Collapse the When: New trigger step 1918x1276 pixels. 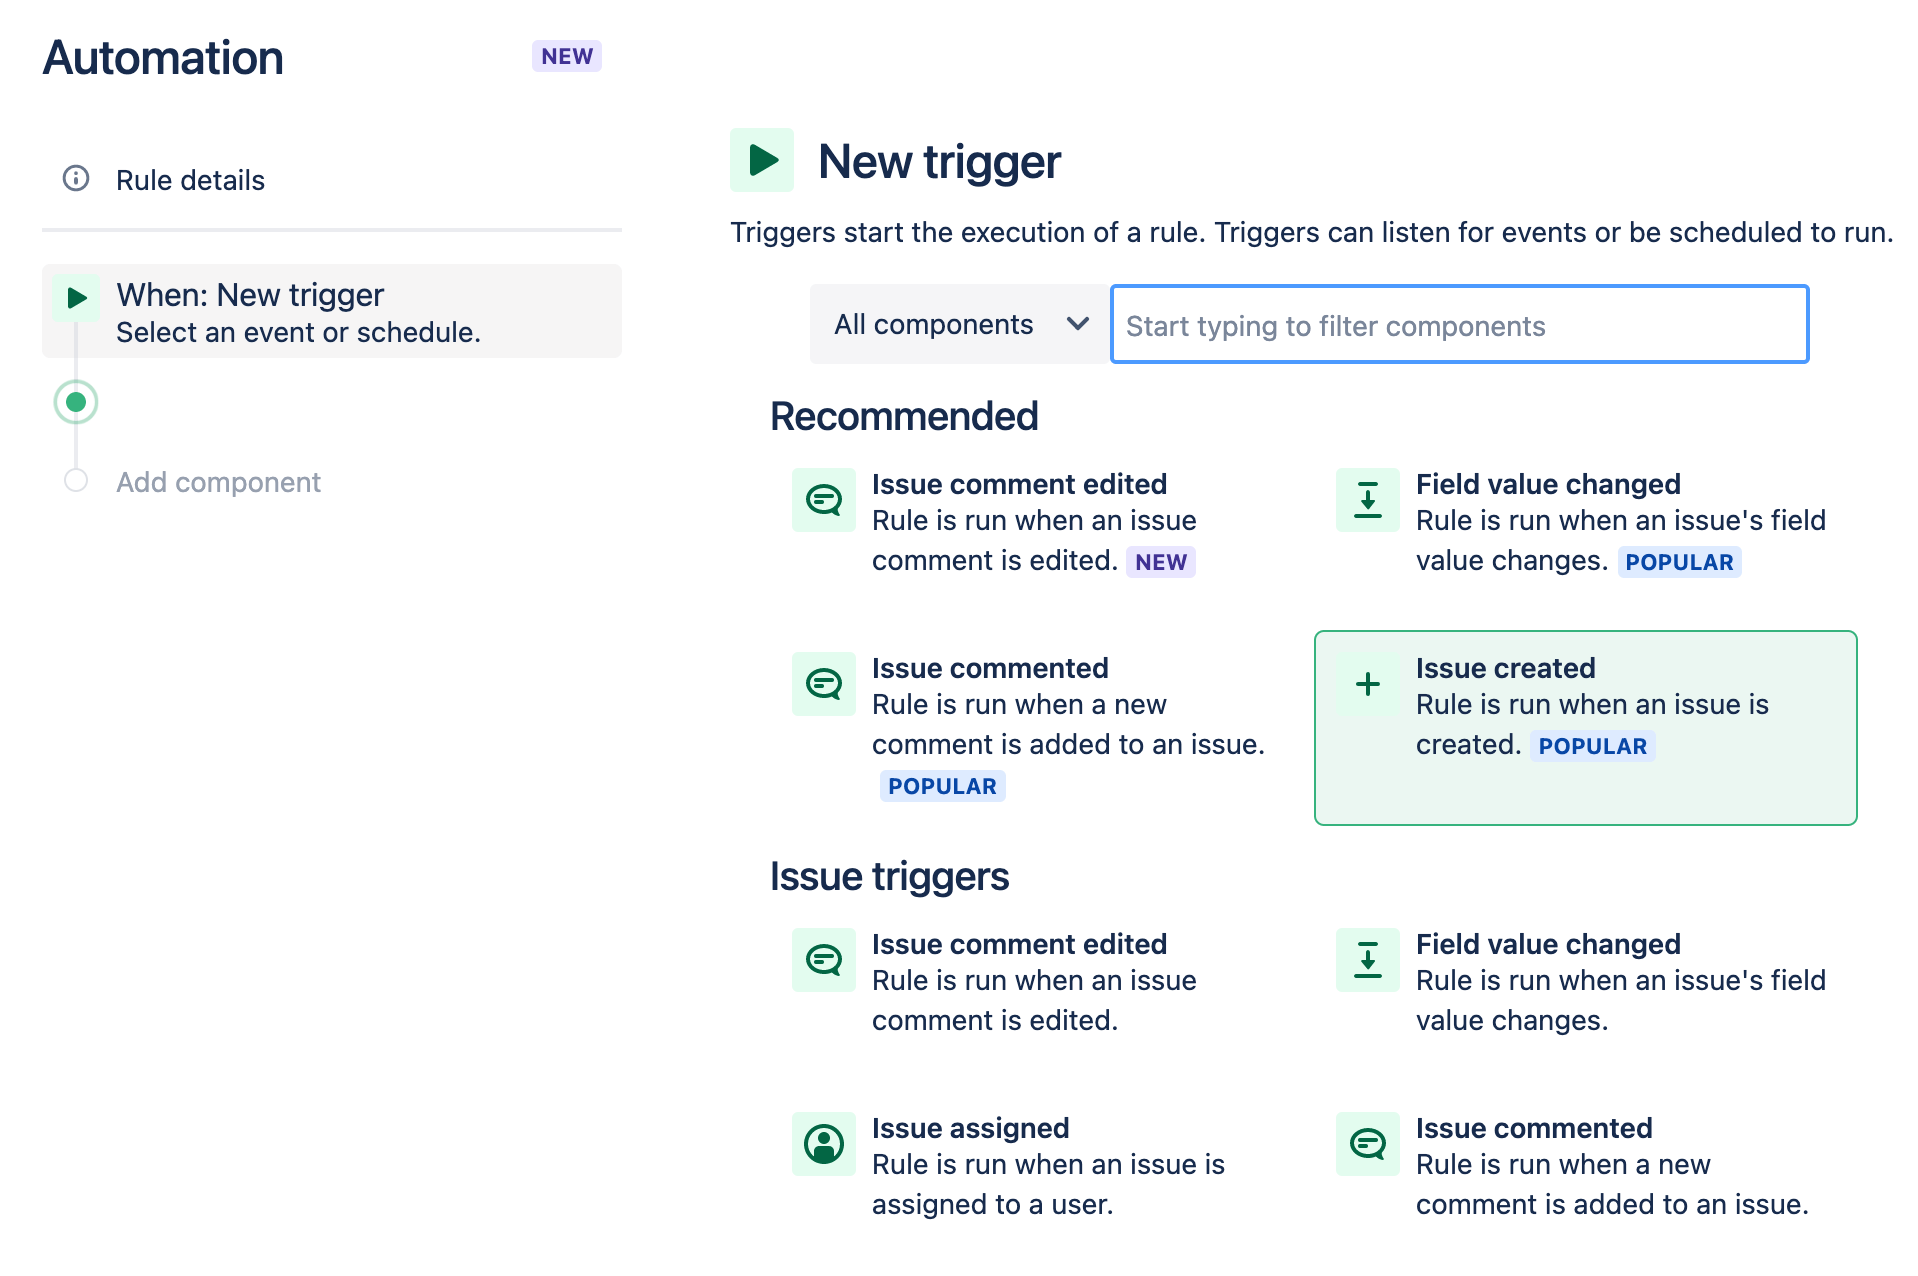[331, 311]
